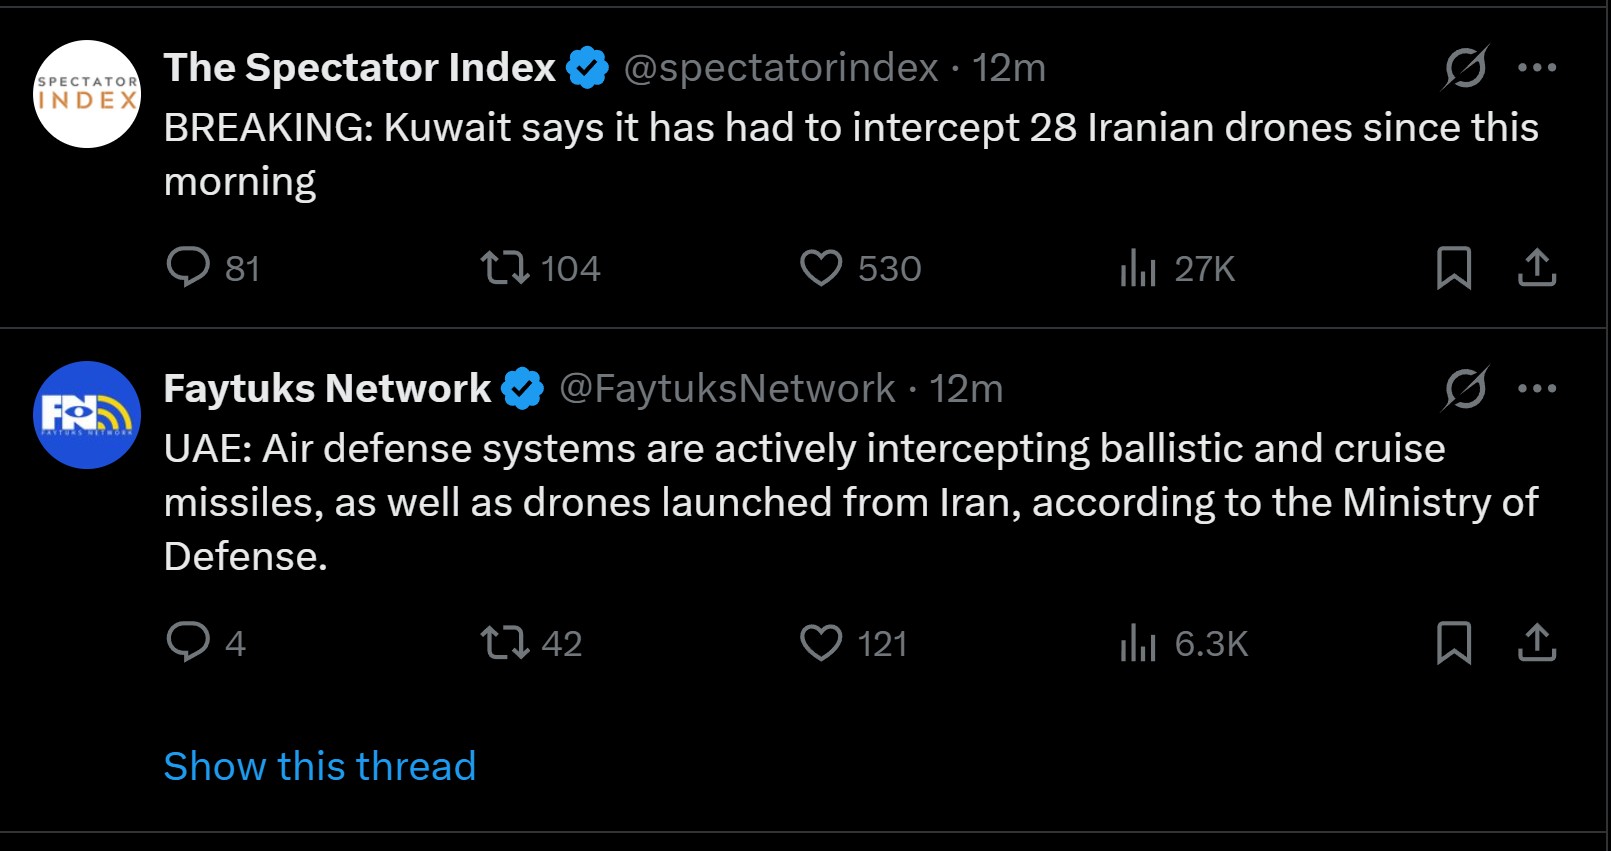
Task: Open more options for Spectator Index tweet
Action: [1537, 68]
